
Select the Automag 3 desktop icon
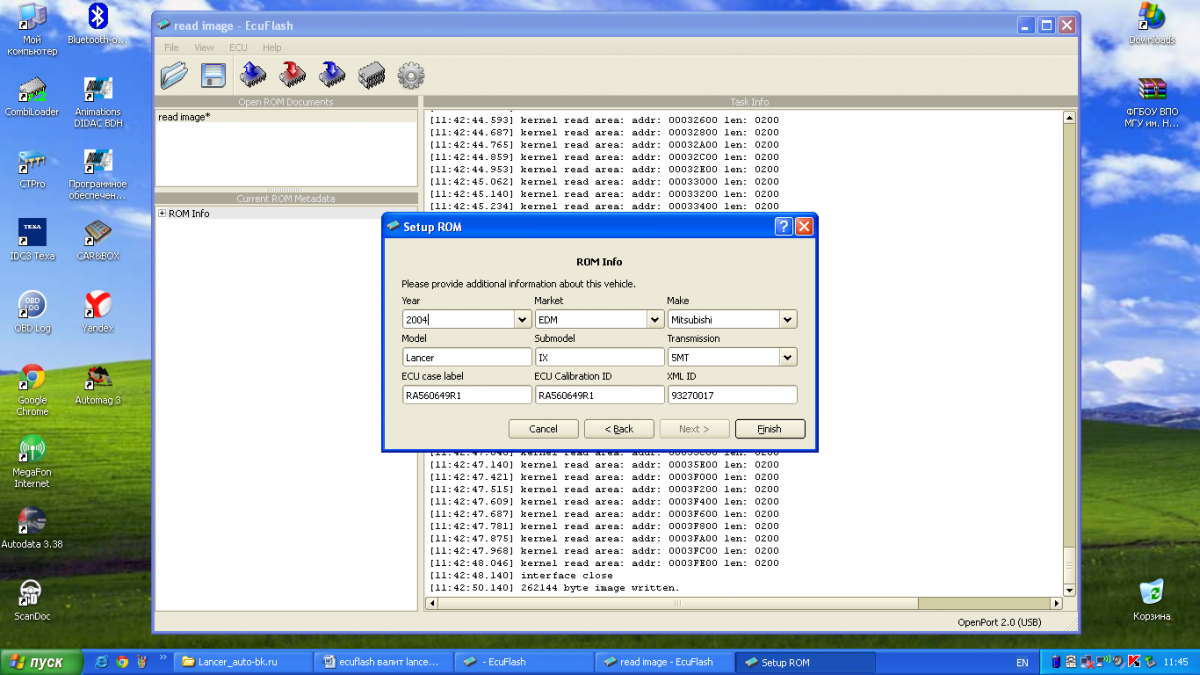click(97, 384)
